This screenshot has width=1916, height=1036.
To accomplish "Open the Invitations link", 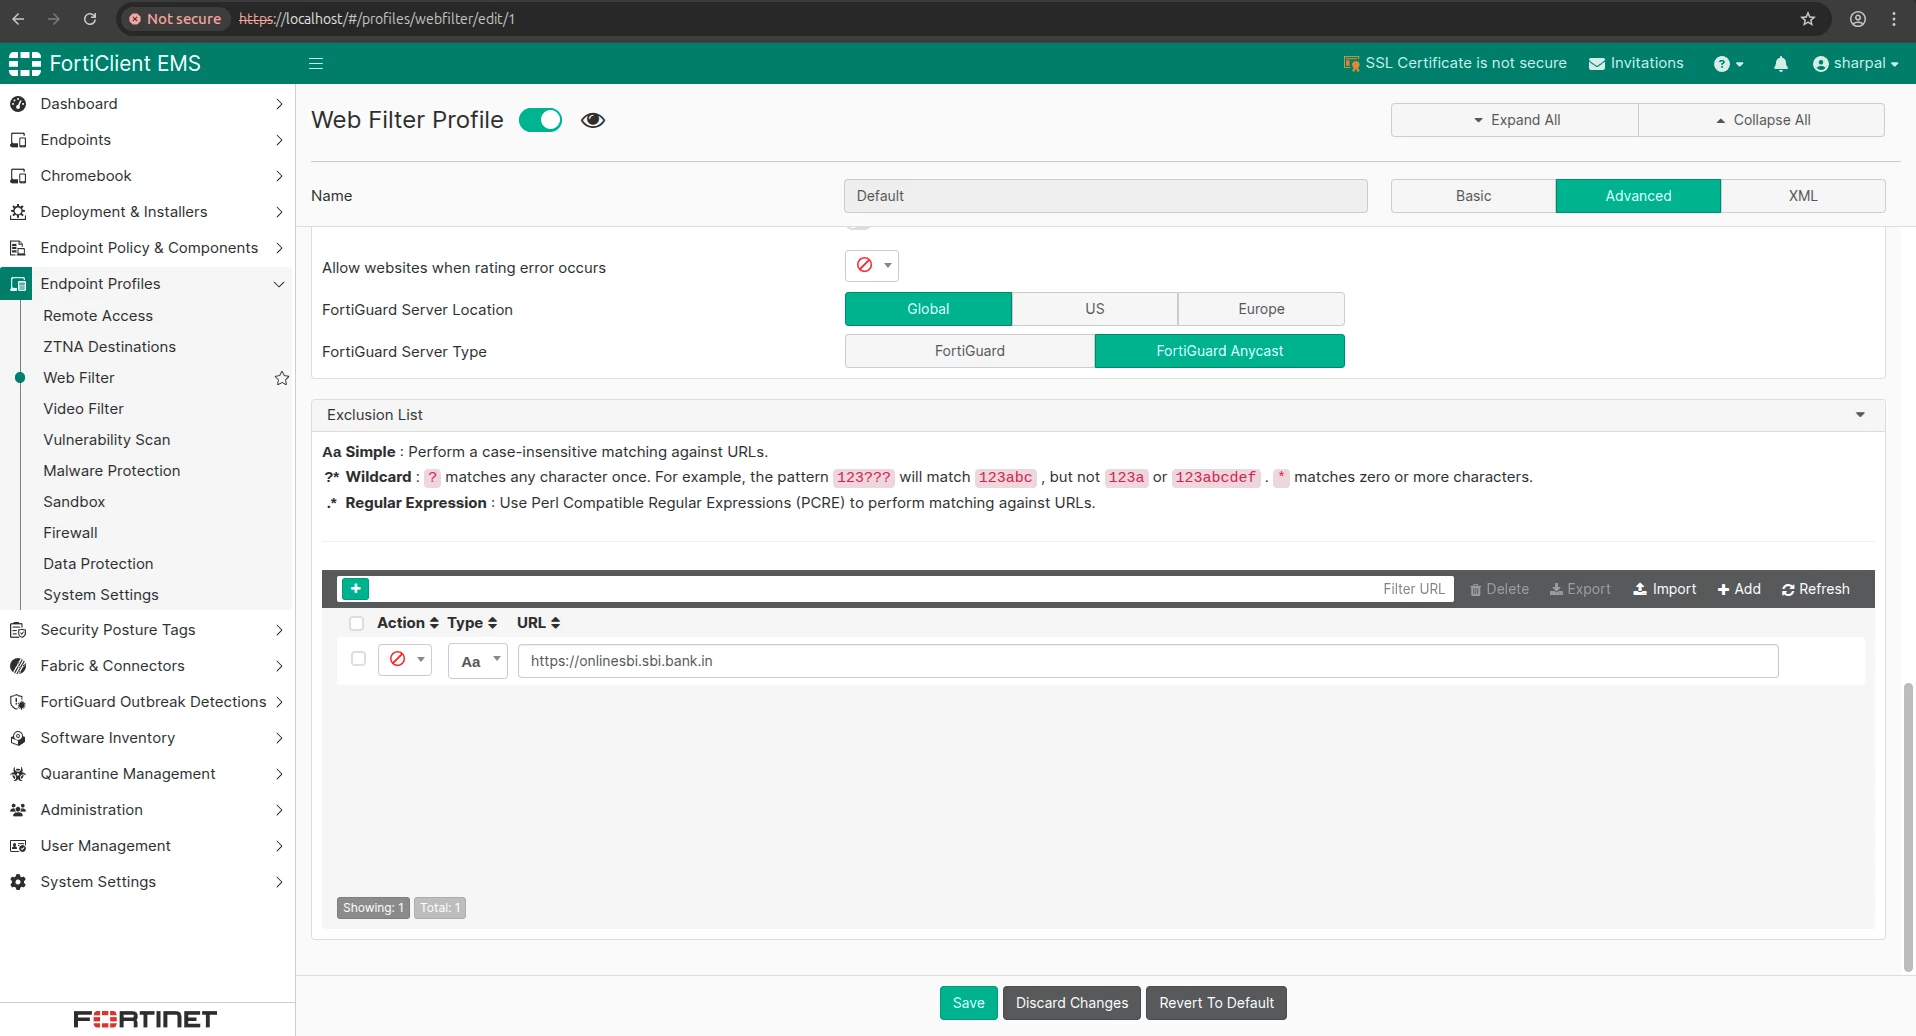I will pos(1636,63).
